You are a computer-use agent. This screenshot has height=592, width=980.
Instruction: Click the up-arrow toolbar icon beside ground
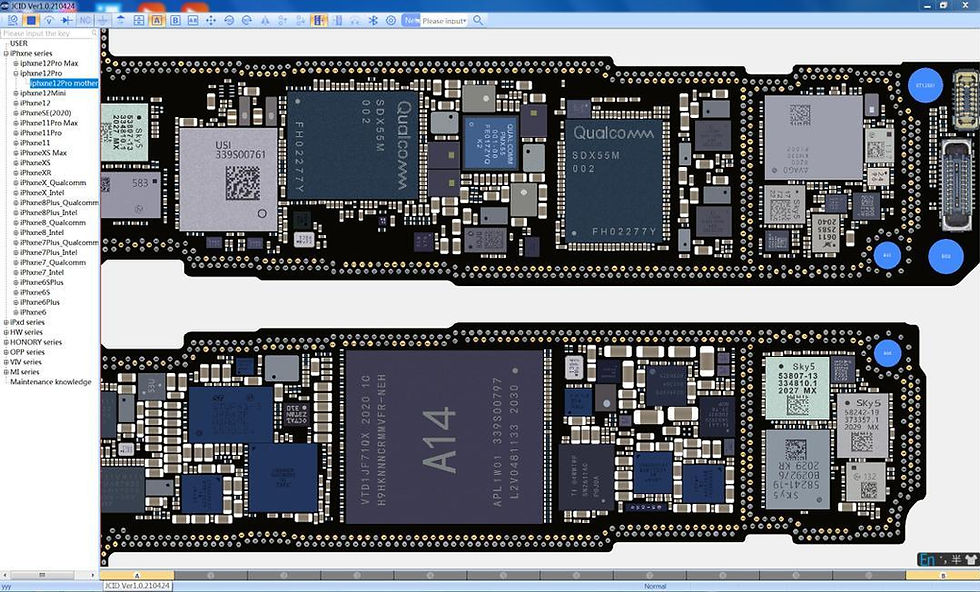pyautogui.click(x=121, y=21)
